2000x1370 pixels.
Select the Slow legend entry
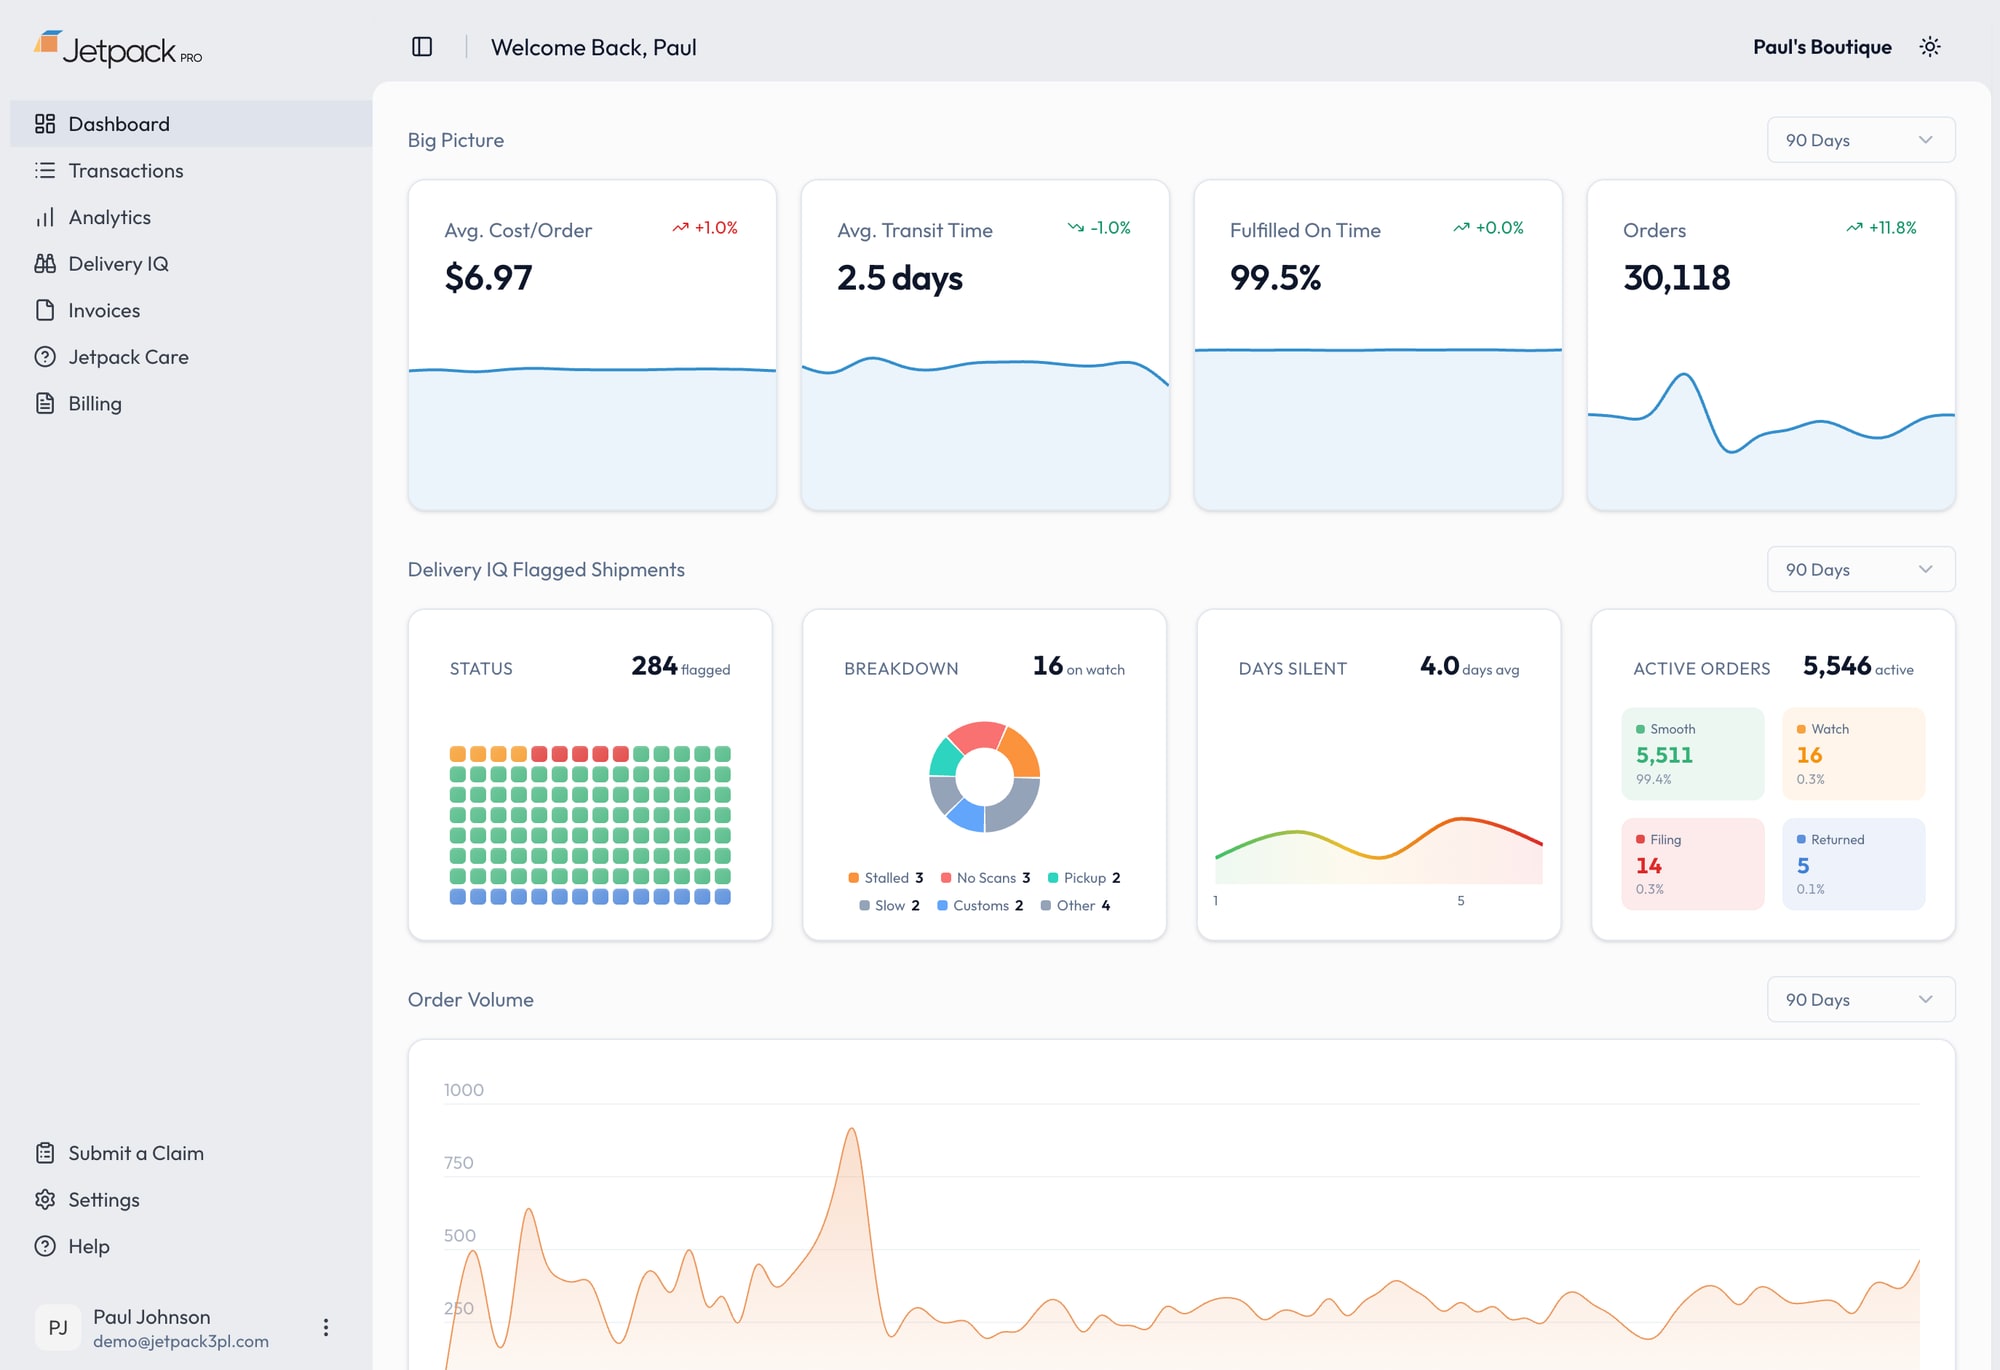click(x=889, y=905)
